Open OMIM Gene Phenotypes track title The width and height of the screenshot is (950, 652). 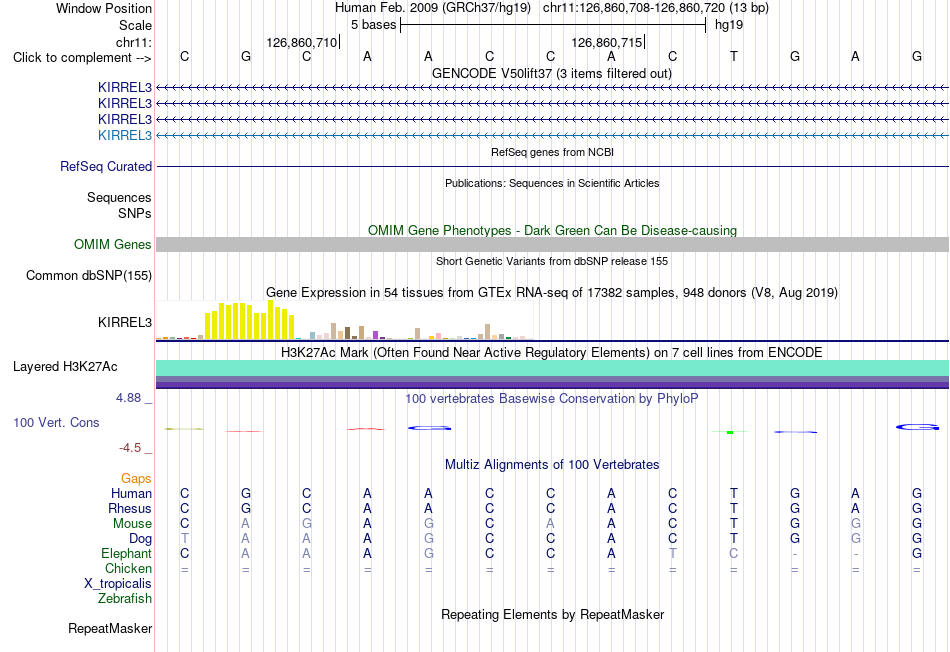[x=552, y=230]
